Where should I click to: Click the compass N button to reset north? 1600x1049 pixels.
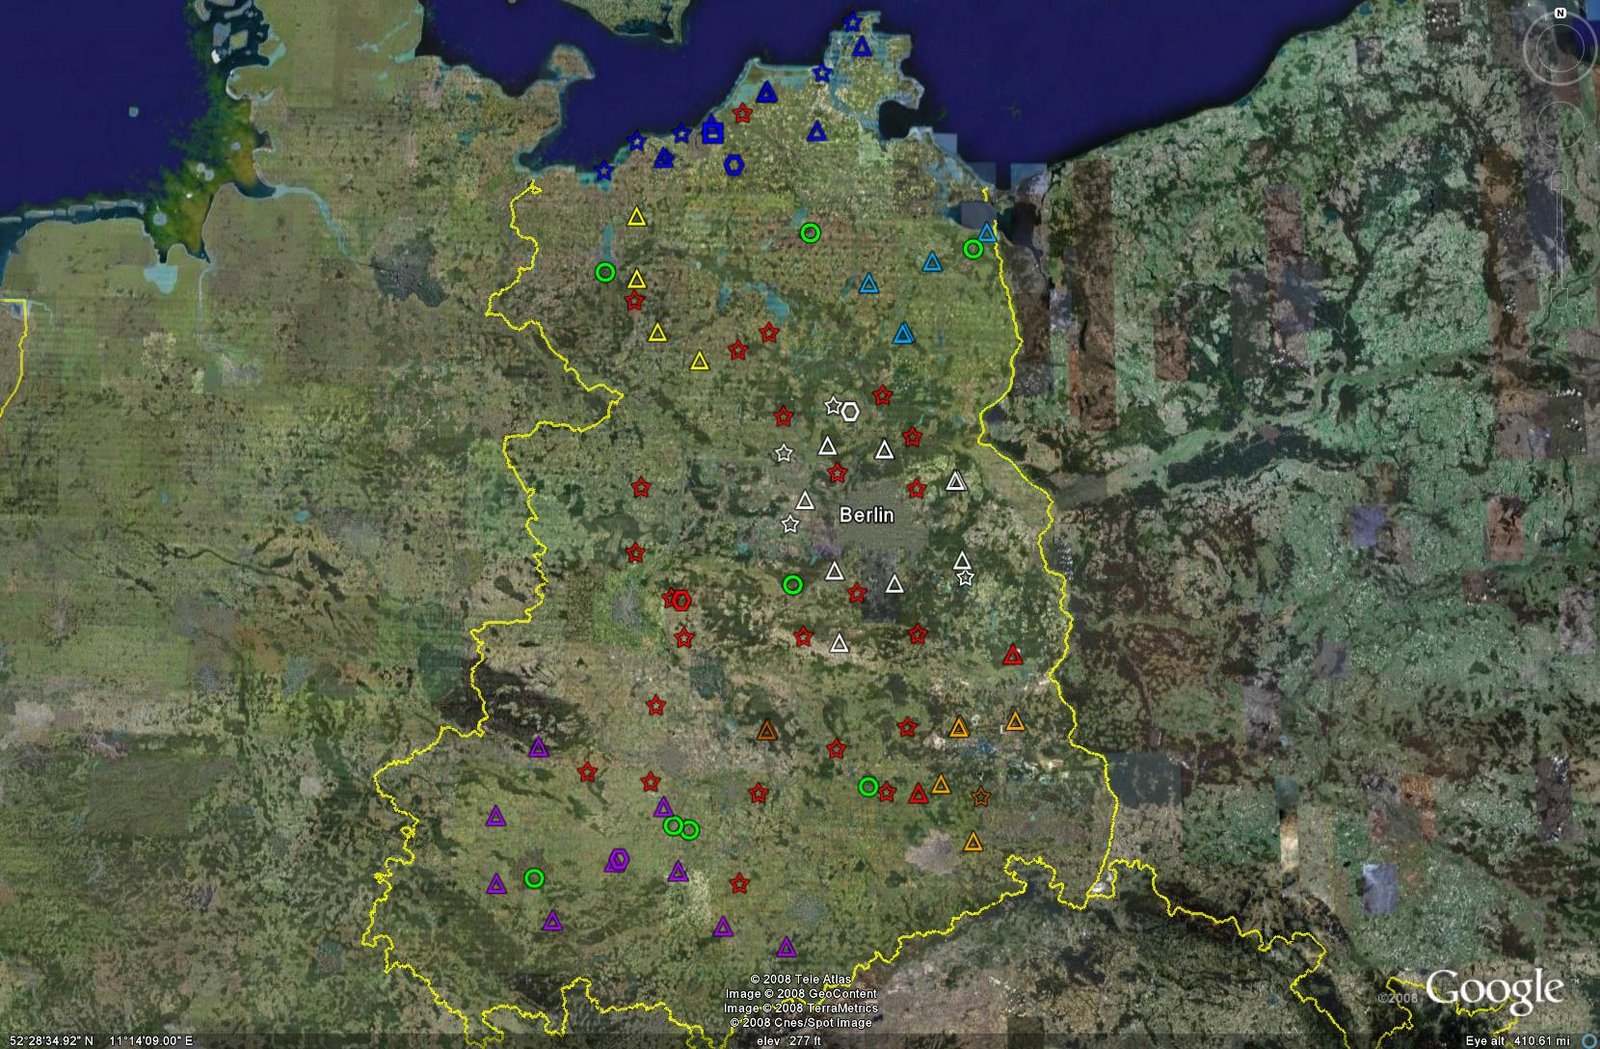coord(1560,13)
